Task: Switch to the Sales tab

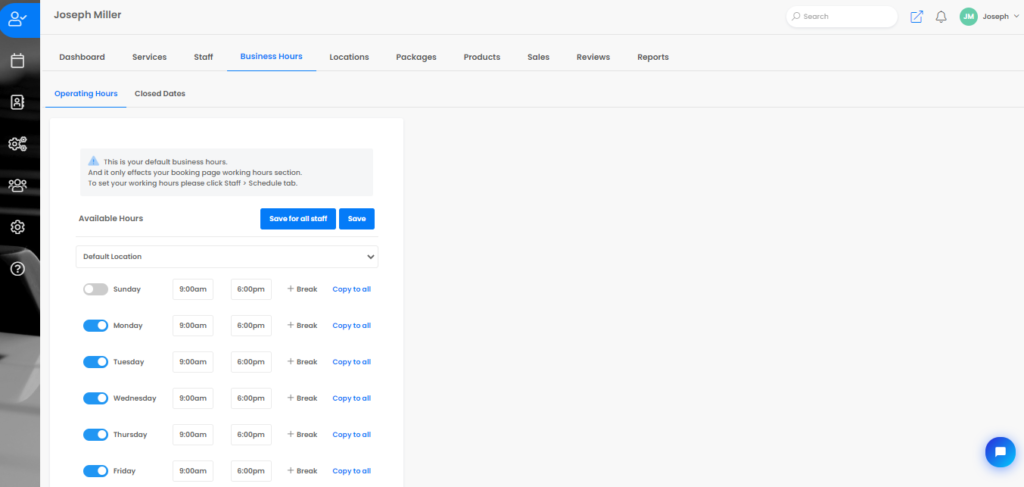Action: [538, 57]
